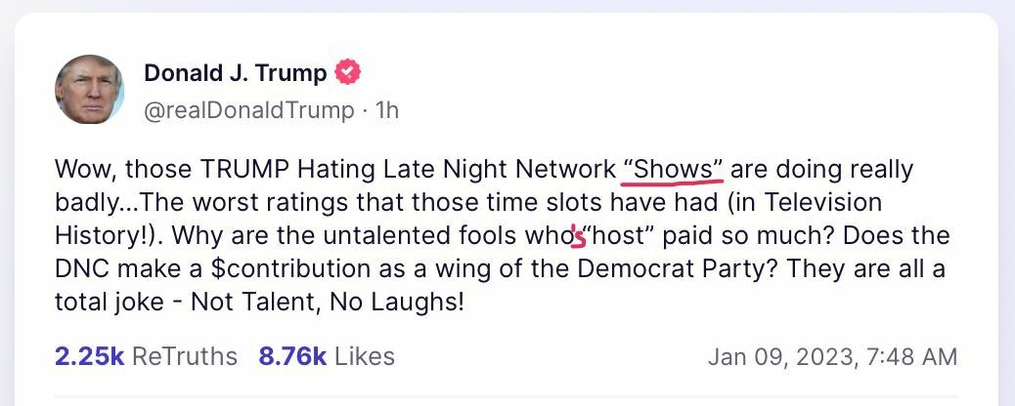The height and width of the screenshot is (406, 1015).
Task: Click the word "DNC" in the post
Action: [82, 269]
